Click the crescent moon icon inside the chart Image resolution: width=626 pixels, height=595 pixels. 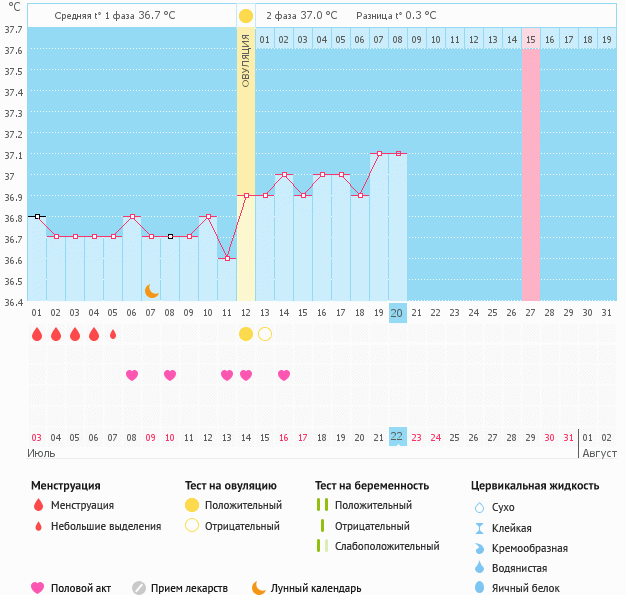click(151, 291)
